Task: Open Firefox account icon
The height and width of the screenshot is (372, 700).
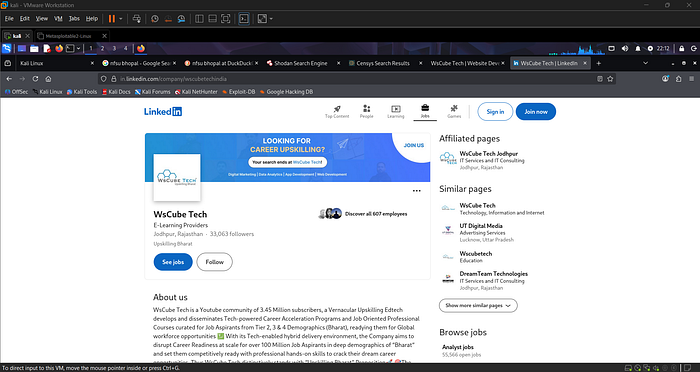Action: (x=666, y=79)
